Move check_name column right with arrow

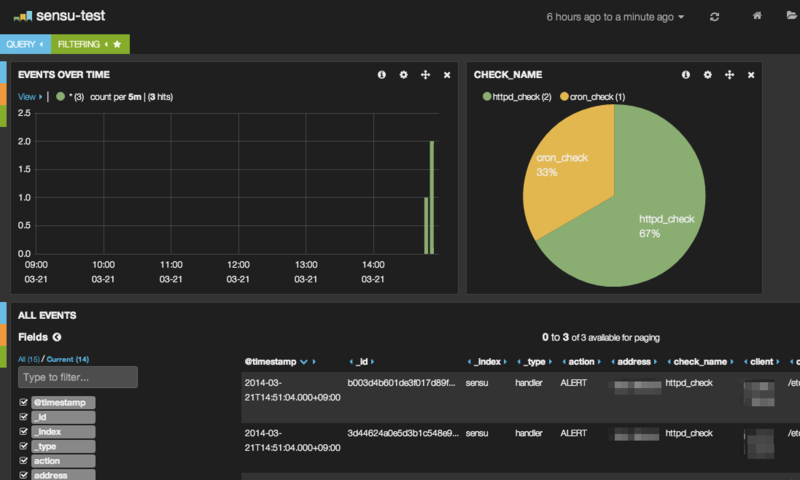click(732, 362)
